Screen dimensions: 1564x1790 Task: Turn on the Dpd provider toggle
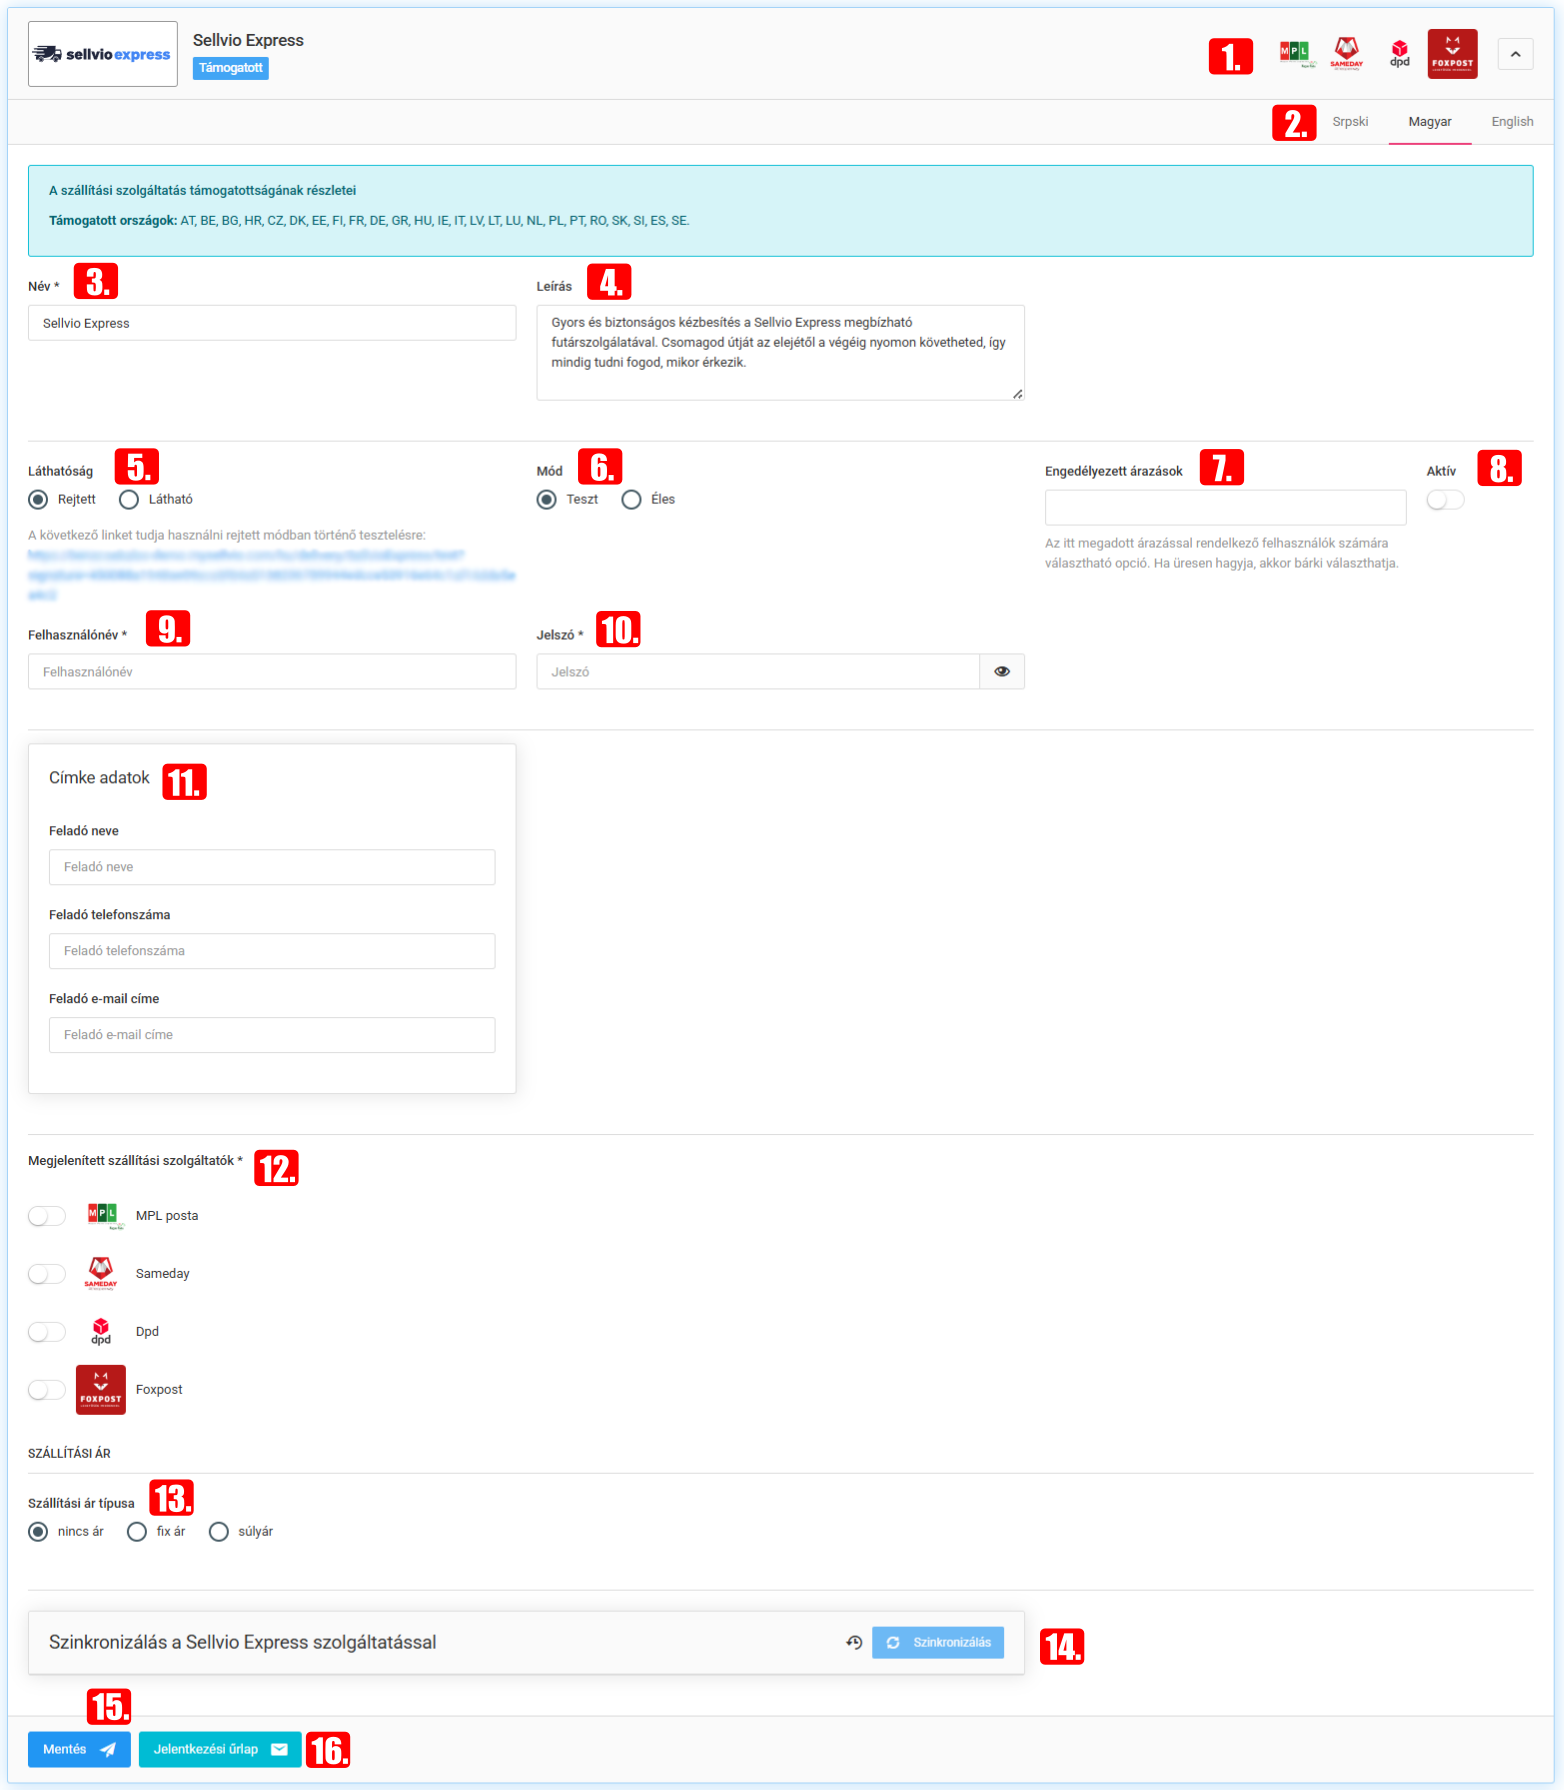pos(47,1332)
